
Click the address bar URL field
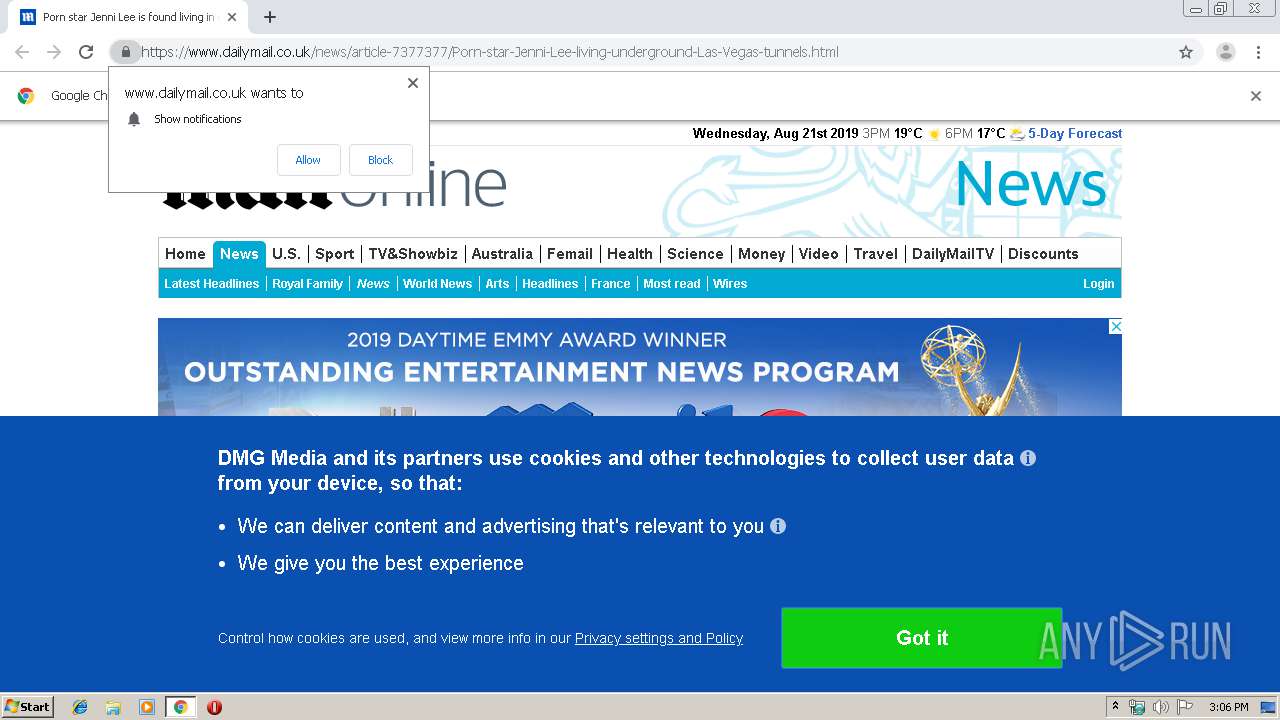(640, 52)
